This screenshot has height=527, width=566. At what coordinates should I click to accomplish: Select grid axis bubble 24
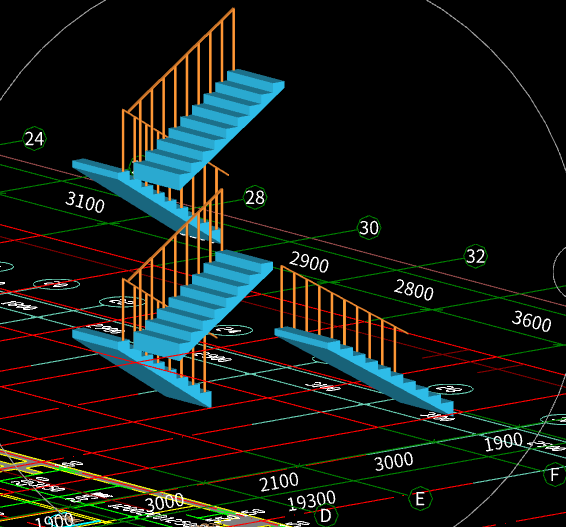point(34,139)
